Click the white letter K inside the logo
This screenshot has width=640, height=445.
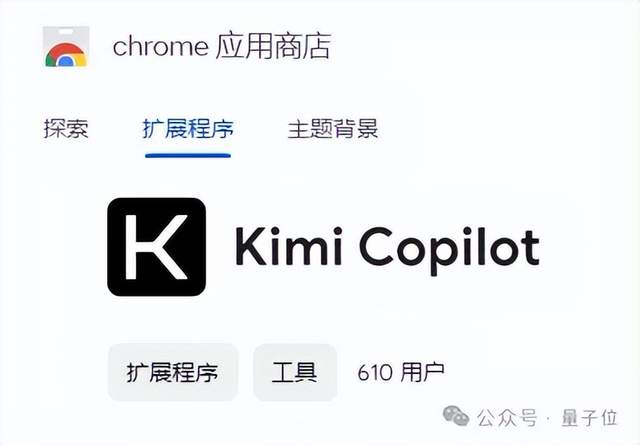(156, 247)
